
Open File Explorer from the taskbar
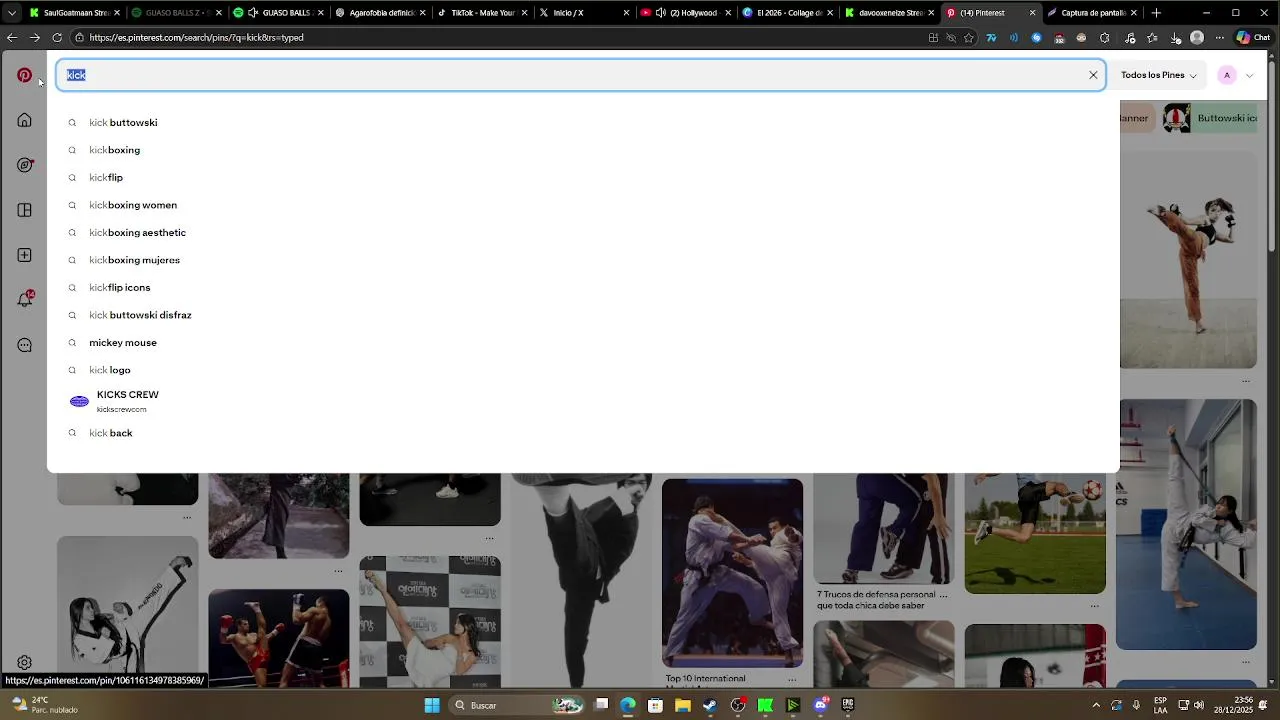(x=683, y=705)
